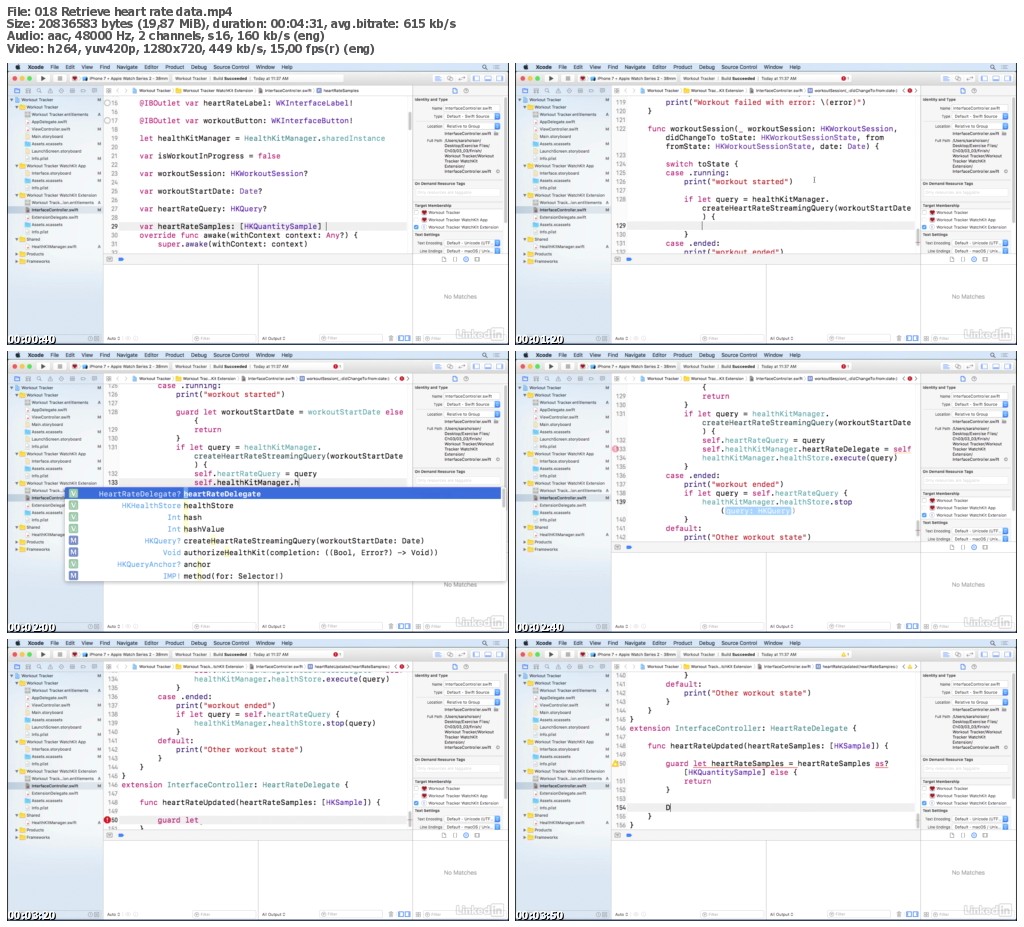Open the Help menu in the 00:03:50 frame

(795, 643)
